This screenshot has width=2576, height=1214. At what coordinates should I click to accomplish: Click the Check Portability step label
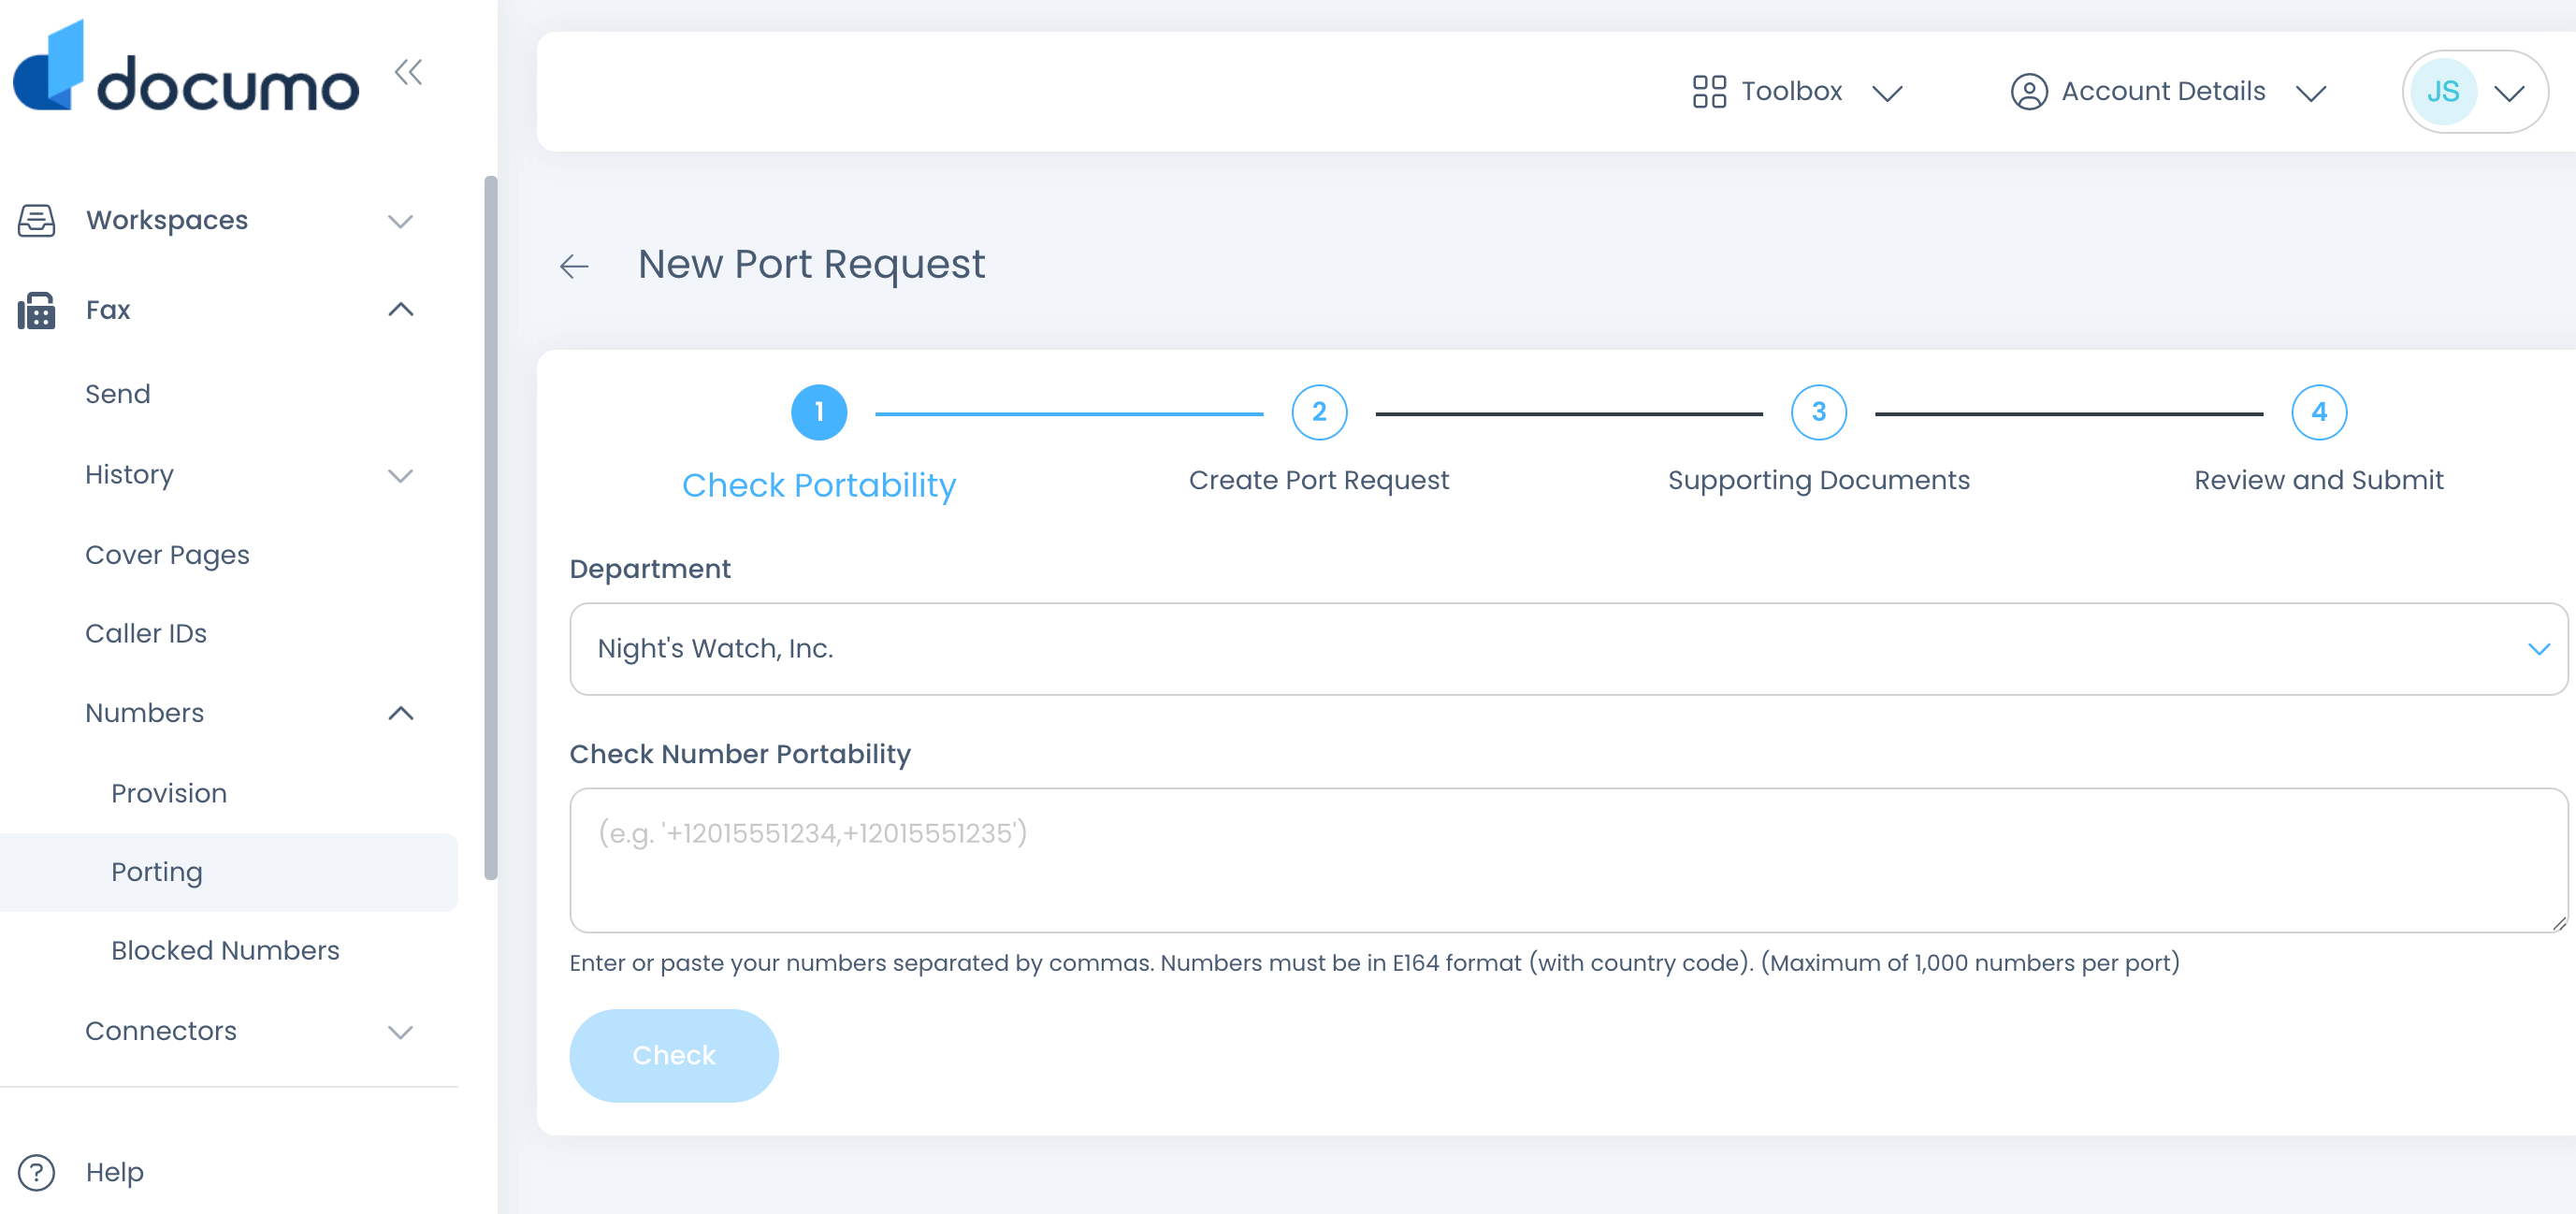(x=819, y=485)
